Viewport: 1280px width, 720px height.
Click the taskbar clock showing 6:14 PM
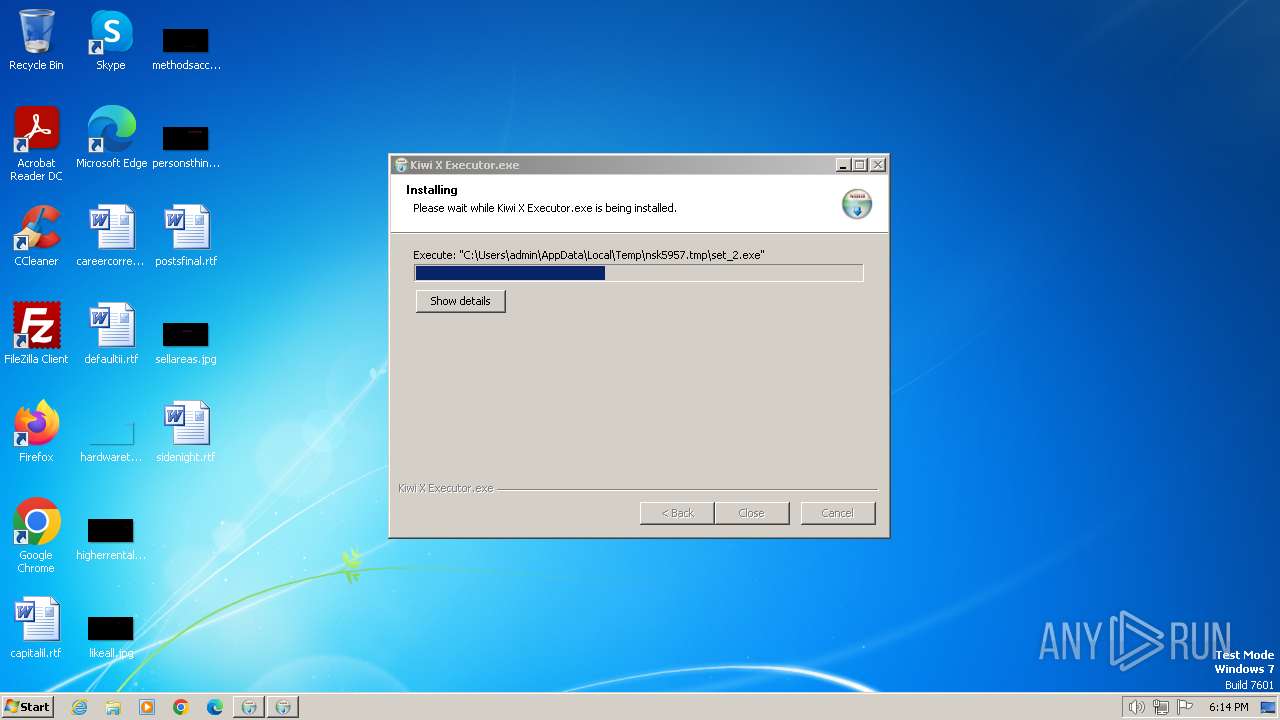click(1228, 707)
